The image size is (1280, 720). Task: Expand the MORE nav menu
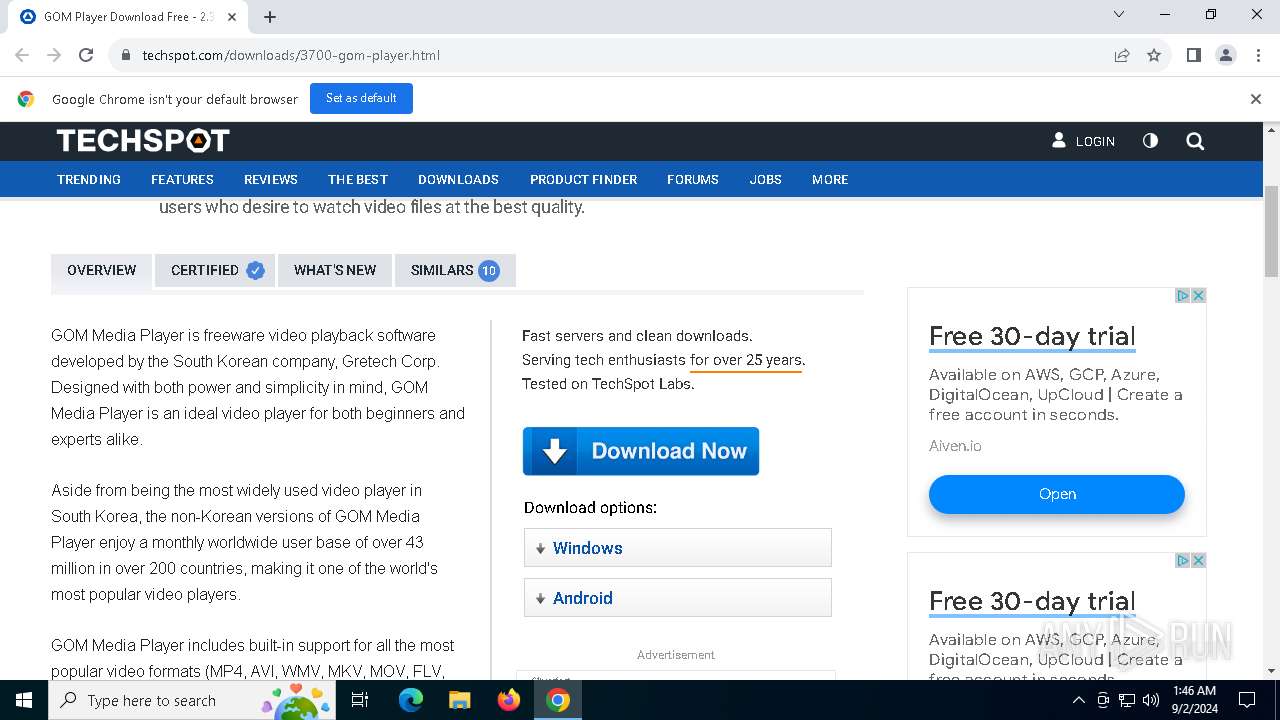[830, 179]
